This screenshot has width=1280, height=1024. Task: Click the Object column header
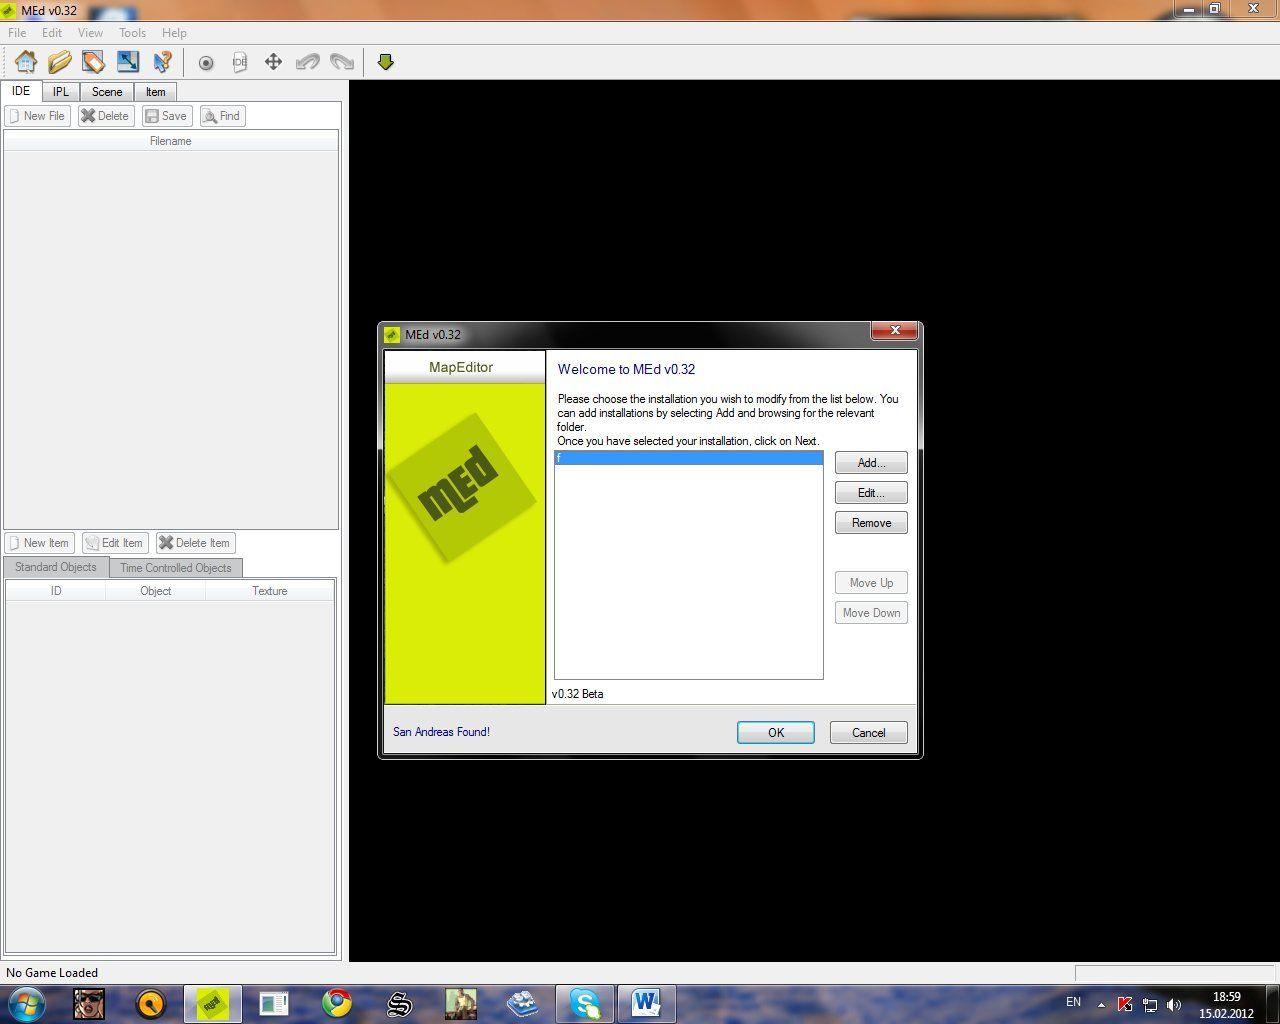[x=156, y=591]
